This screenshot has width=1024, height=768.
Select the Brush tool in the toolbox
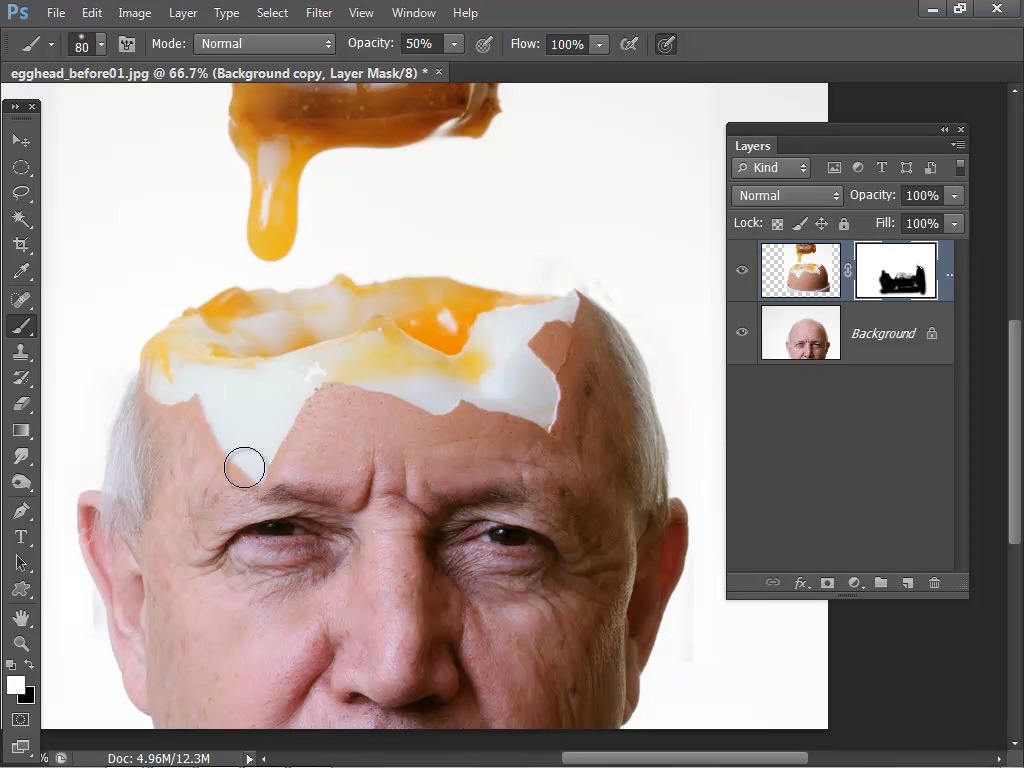click(x=21, y=326)
